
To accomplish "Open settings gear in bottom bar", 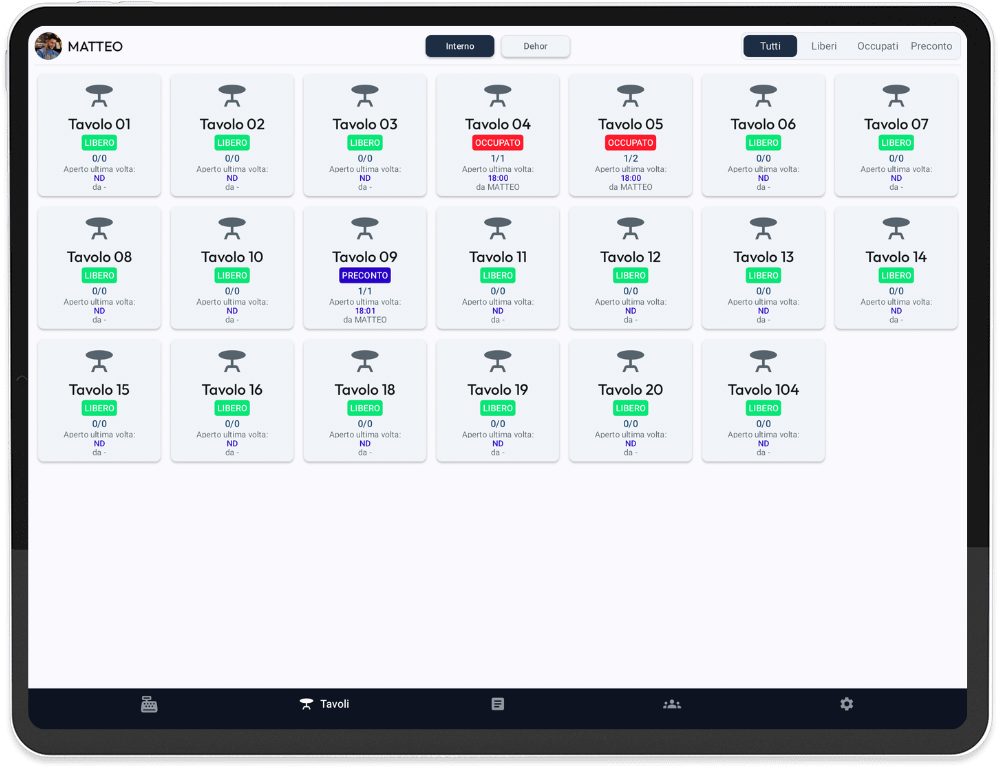I will pos(846,704).
